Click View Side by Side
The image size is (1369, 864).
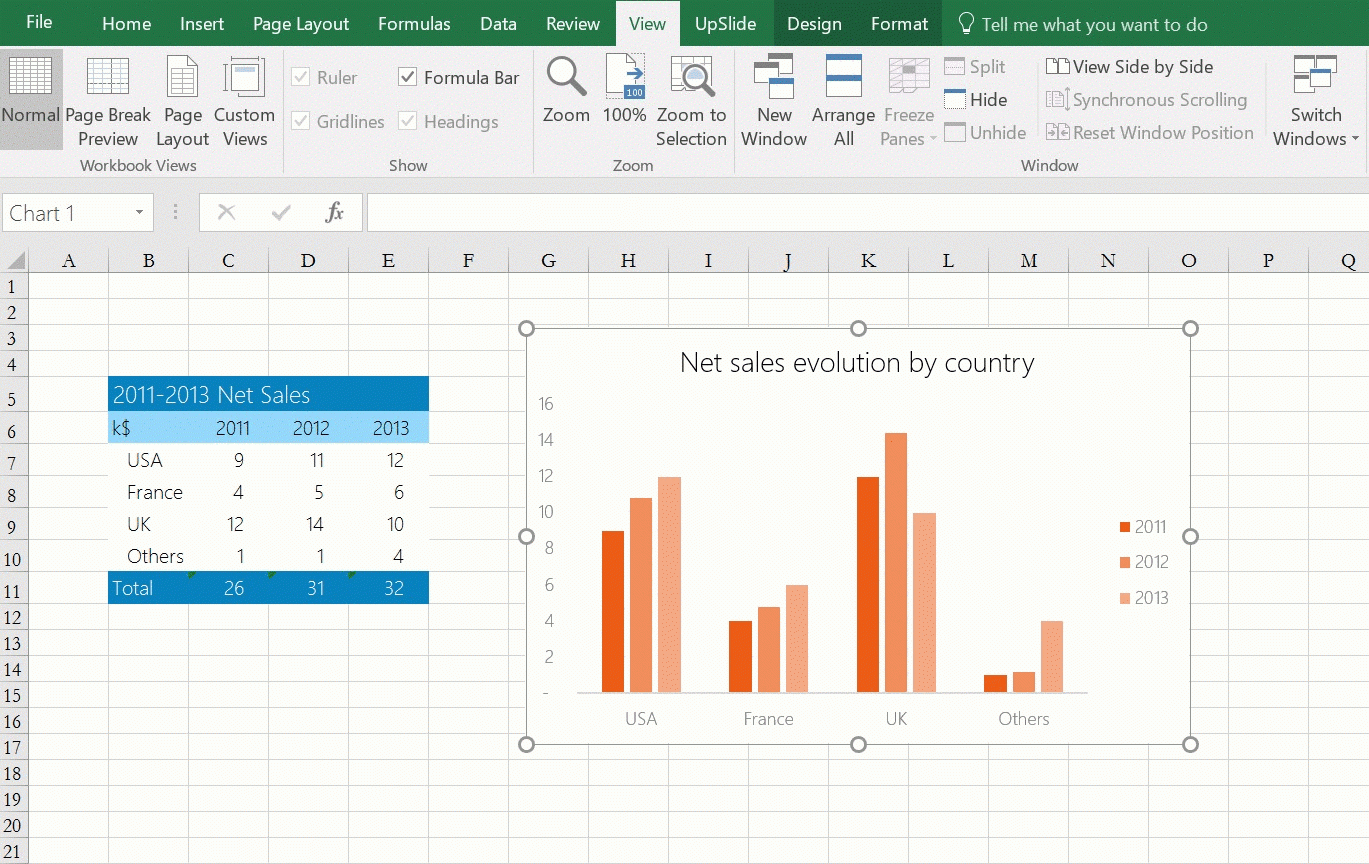[x=1129, y=66]
